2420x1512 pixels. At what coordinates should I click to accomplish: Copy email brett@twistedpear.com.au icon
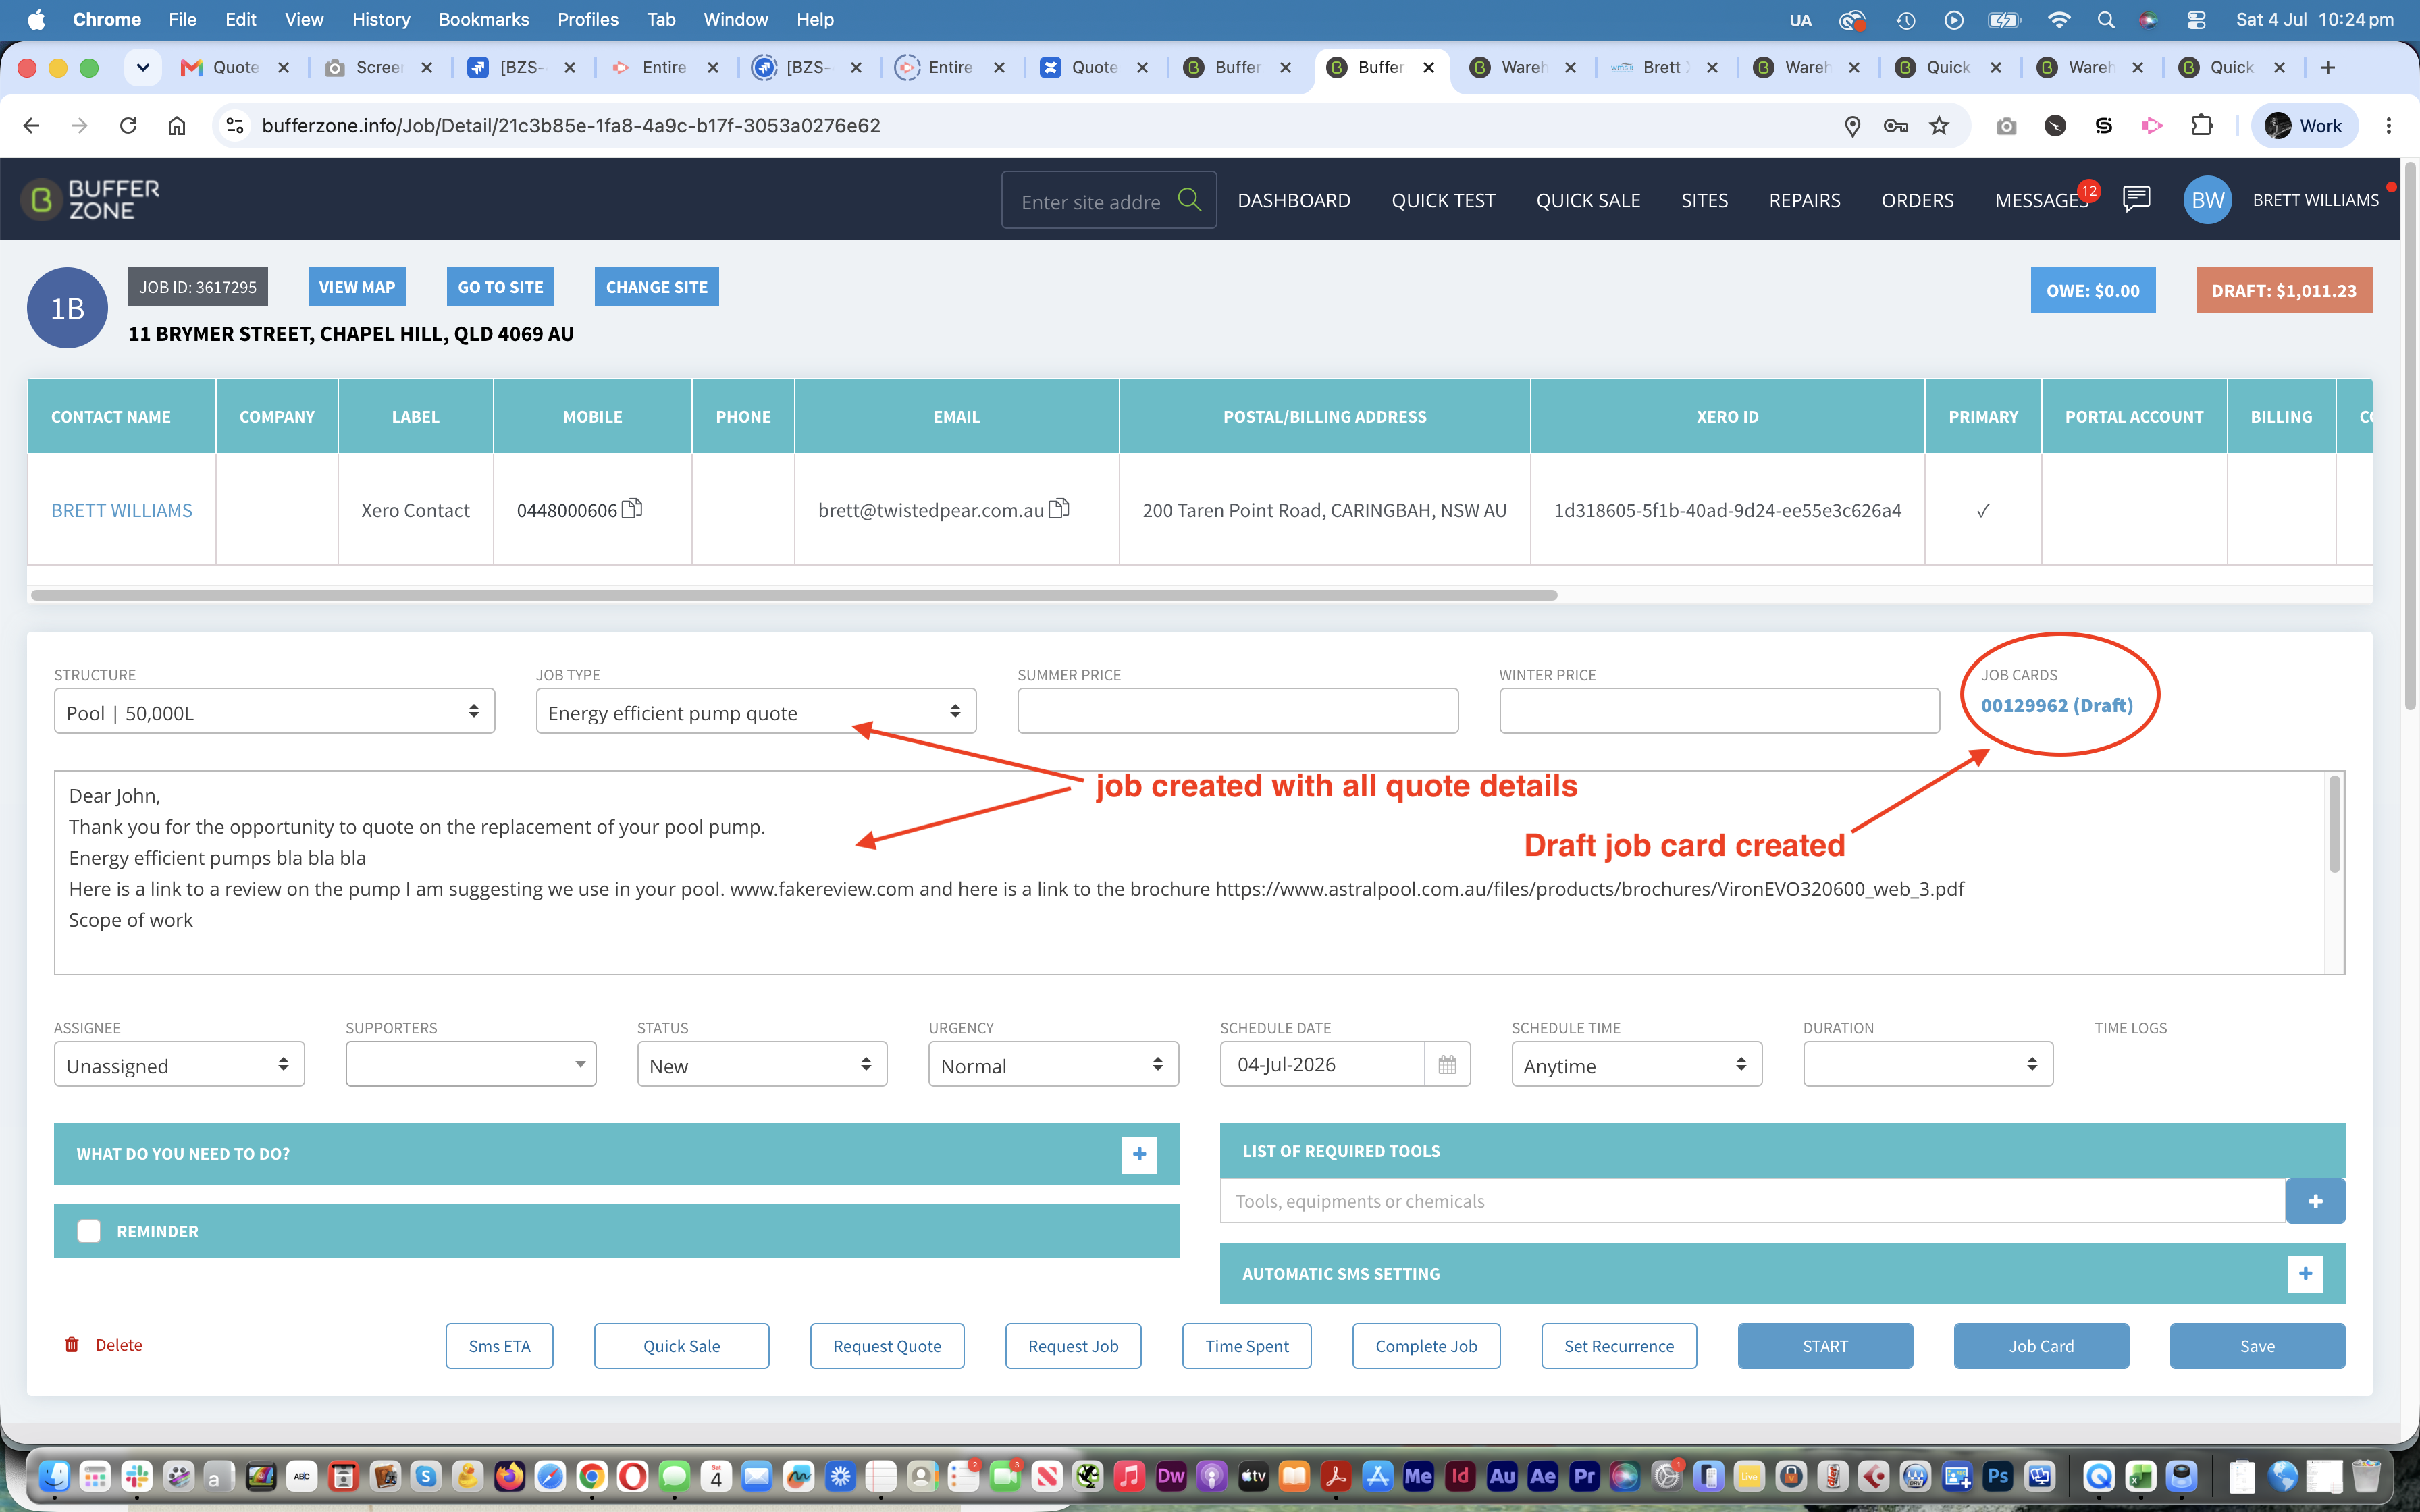click(1059, 509)
